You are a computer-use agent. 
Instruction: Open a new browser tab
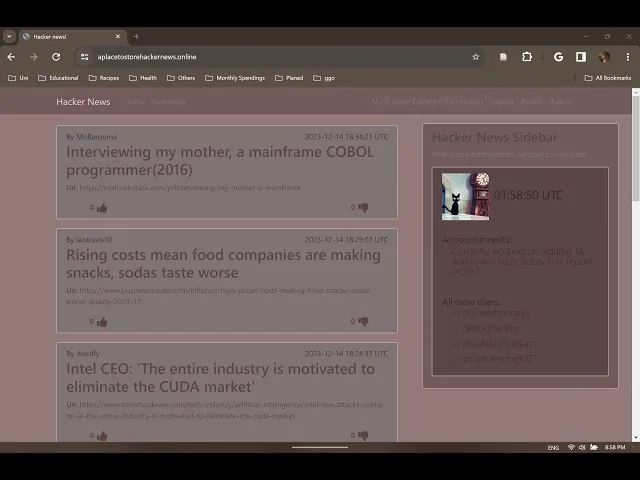(136, 36)
